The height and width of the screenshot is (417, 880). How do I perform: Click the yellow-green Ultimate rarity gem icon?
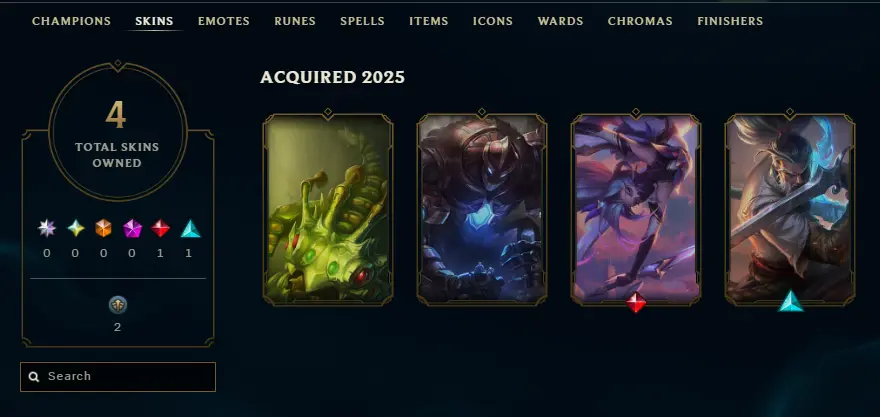pyautogui.click(x=76, y=228)
